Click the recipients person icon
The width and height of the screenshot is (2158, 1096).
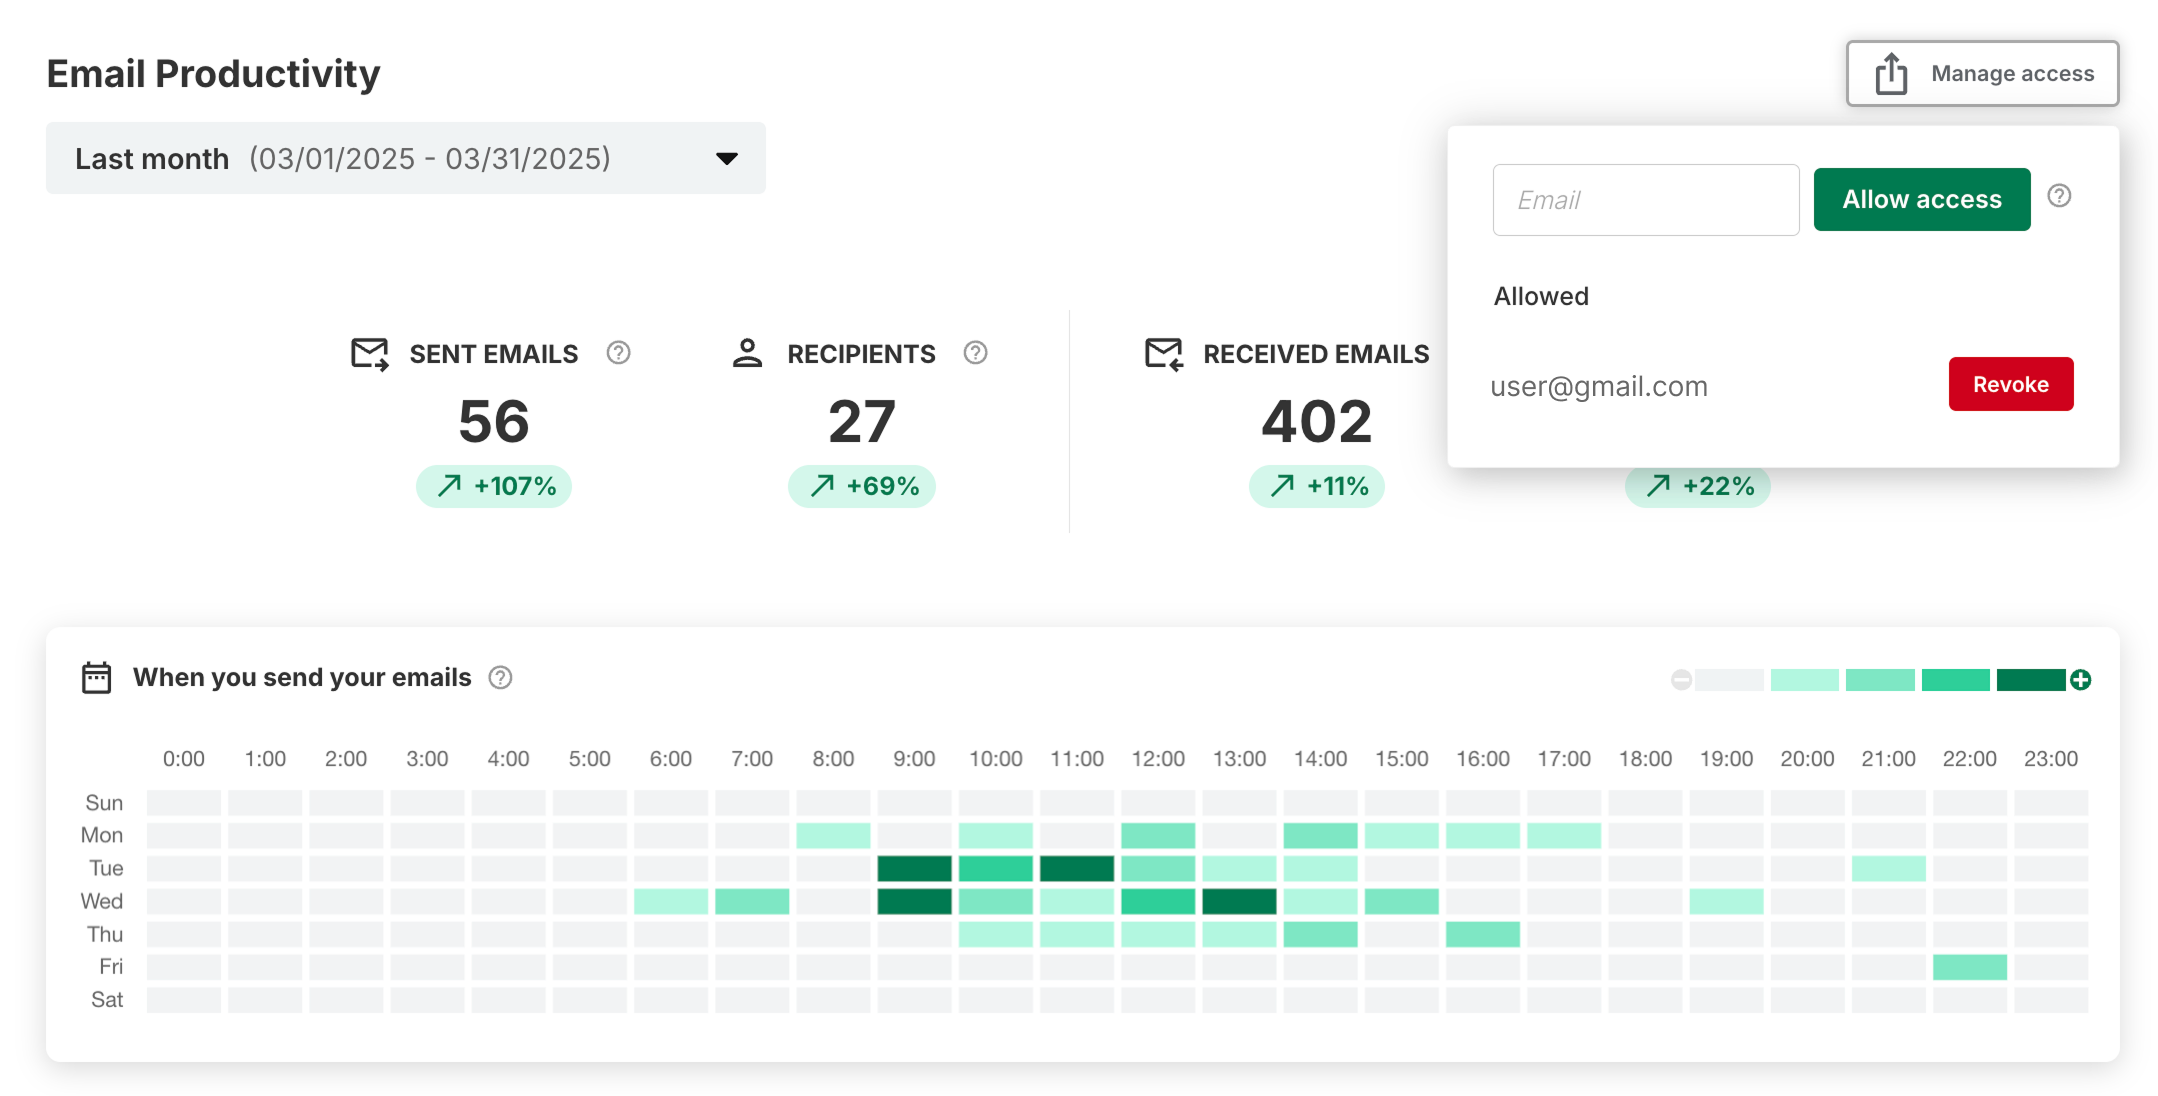[x=747, y=353]
